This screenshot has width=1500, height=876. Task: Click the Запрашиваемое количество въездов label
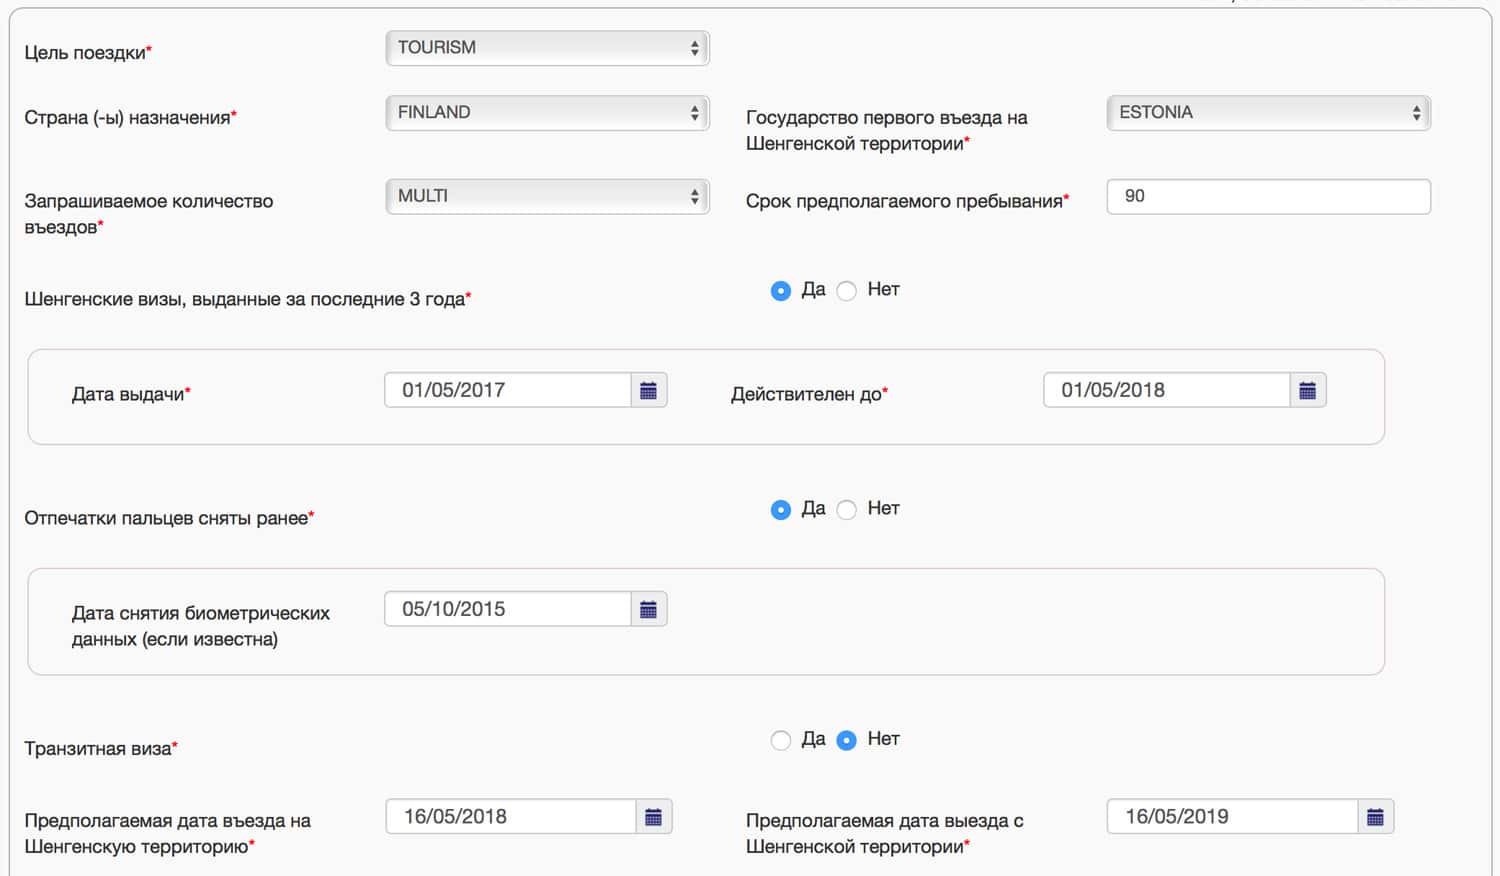[149, 214]
